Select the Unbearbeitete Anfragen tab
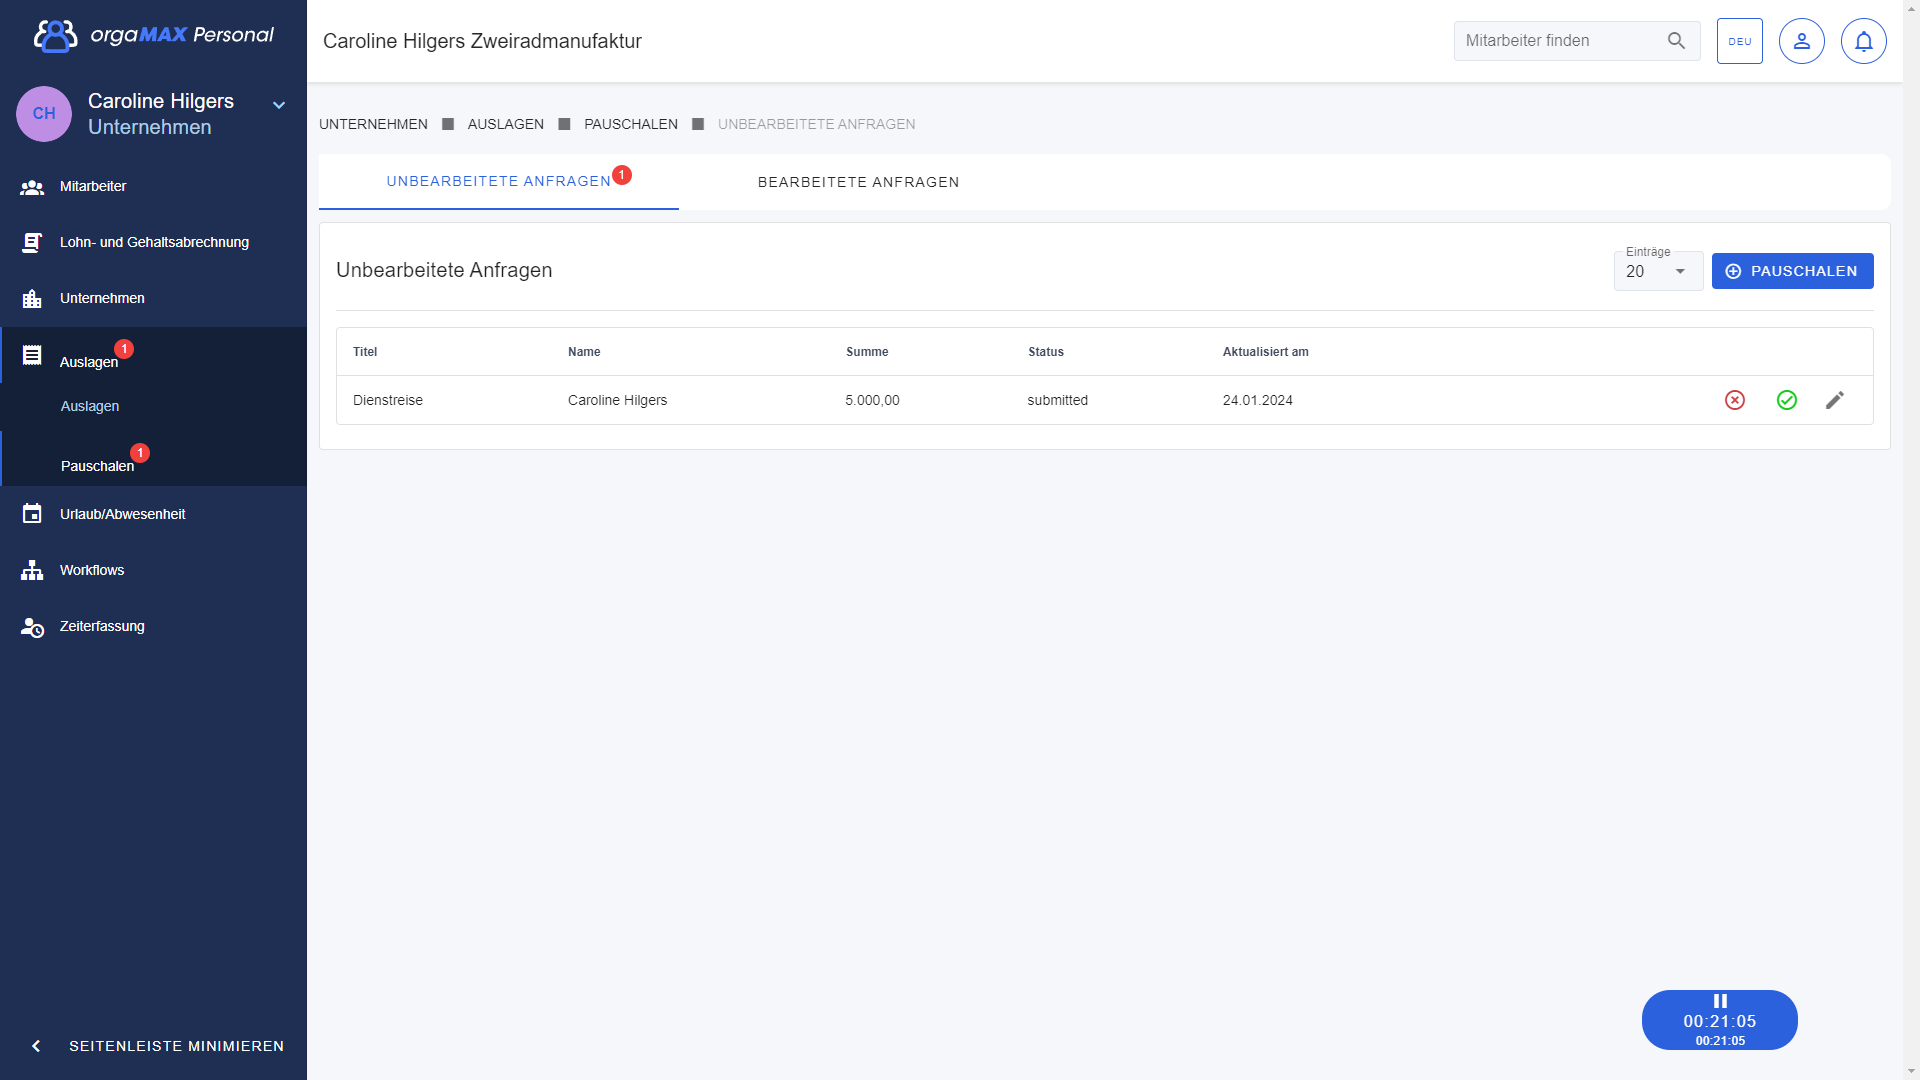 [498, 182]
